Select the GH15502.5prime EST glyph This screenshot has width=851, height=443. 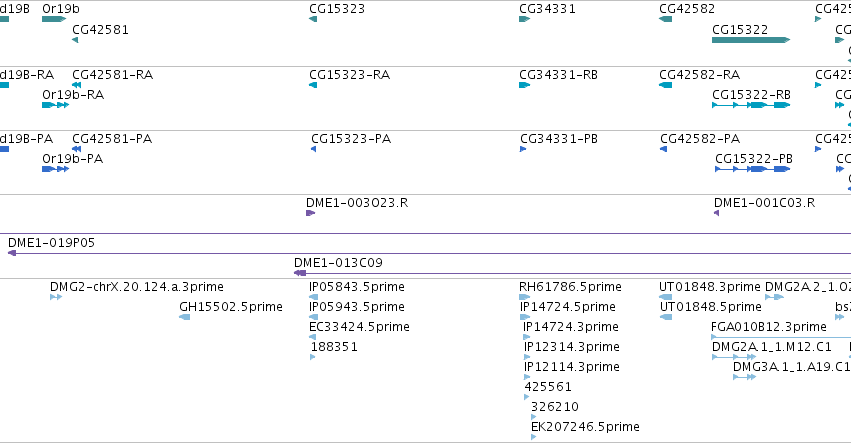pos(185,317)
